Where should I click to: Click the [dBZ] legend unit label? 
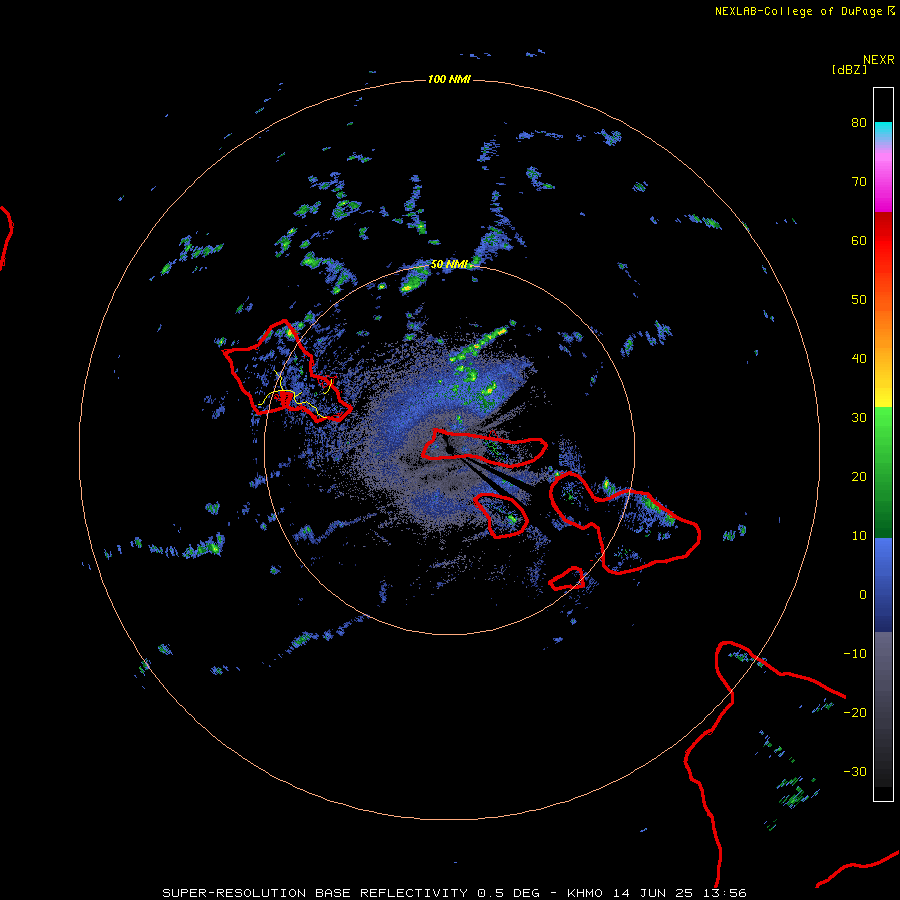pyautogui.click(x=849, y=70)
